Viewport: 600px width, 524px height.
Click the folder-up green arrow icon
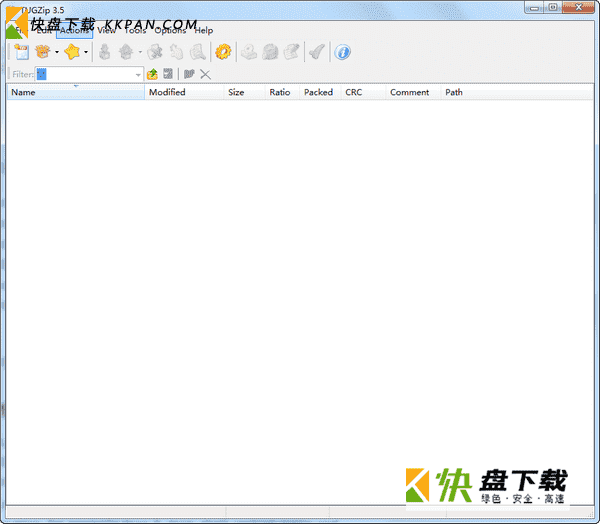(152, 74)
